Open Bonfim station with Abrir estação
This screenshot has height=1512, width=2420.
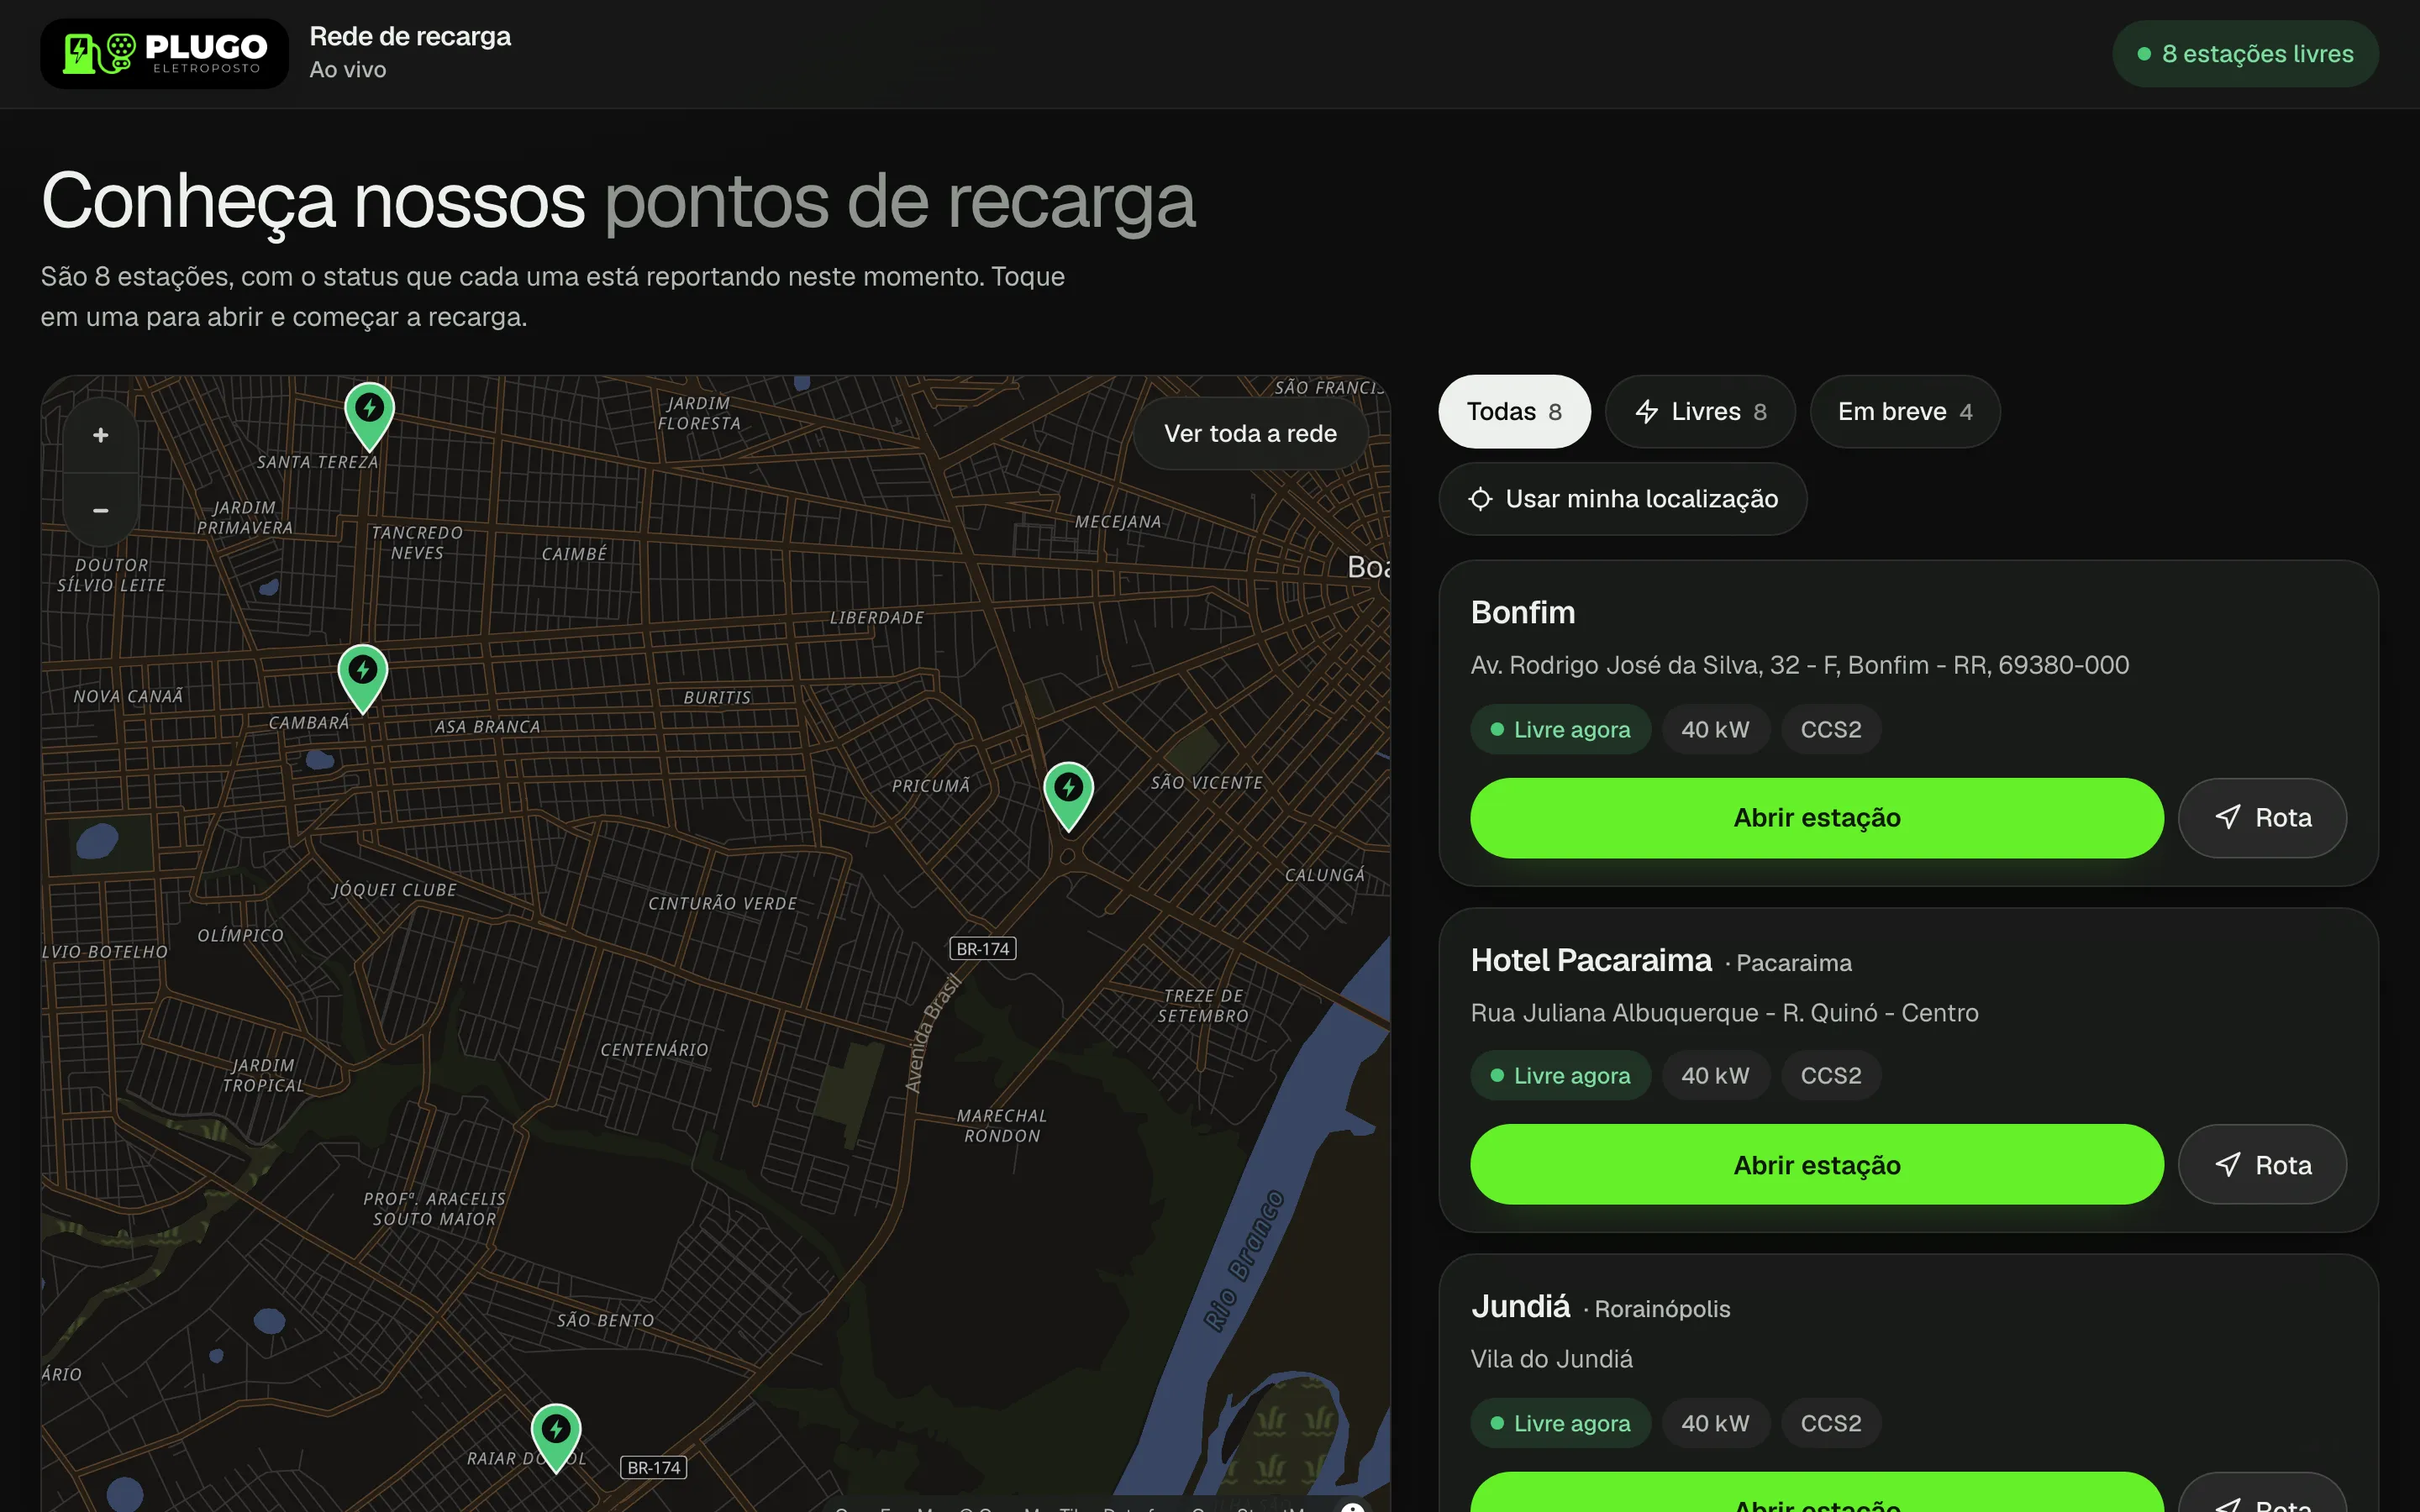(1816, 818)
